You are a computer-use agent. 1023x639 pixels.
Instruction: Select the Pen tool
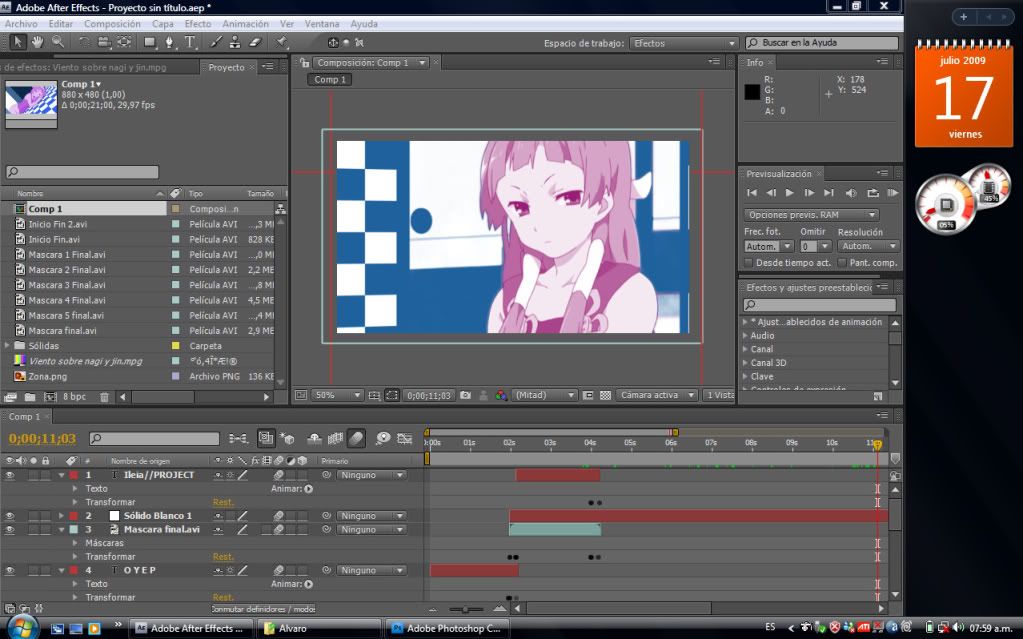[x=170, y=42]
